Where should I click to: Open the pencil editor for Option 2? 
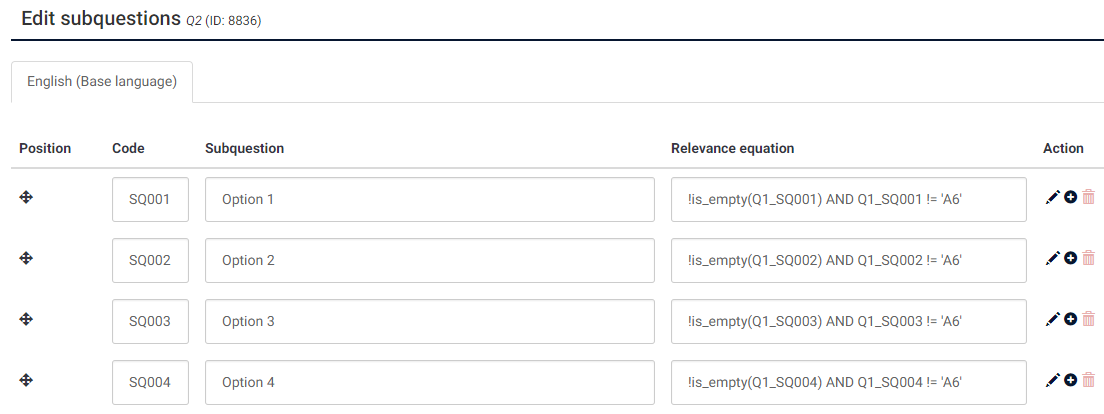(x=1052, y=259)
